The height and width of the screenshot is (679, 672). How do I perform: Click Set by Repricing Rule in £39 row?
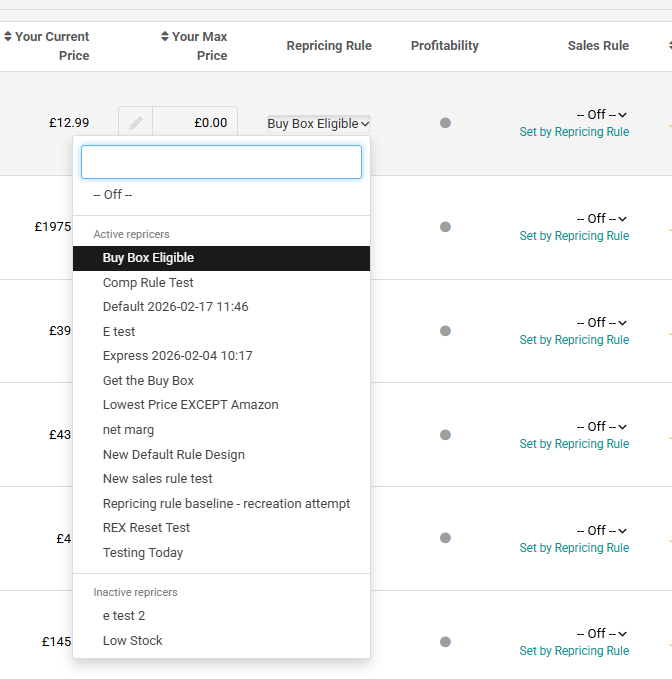(574, 340)
